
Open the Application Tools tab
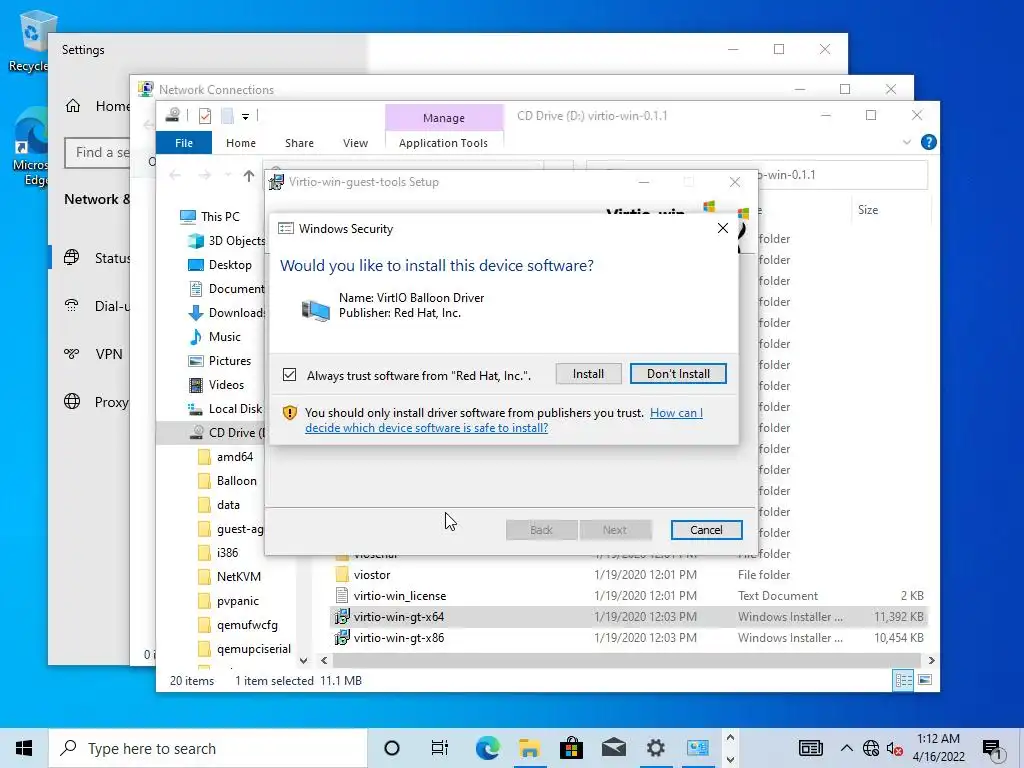pos(443,143)
